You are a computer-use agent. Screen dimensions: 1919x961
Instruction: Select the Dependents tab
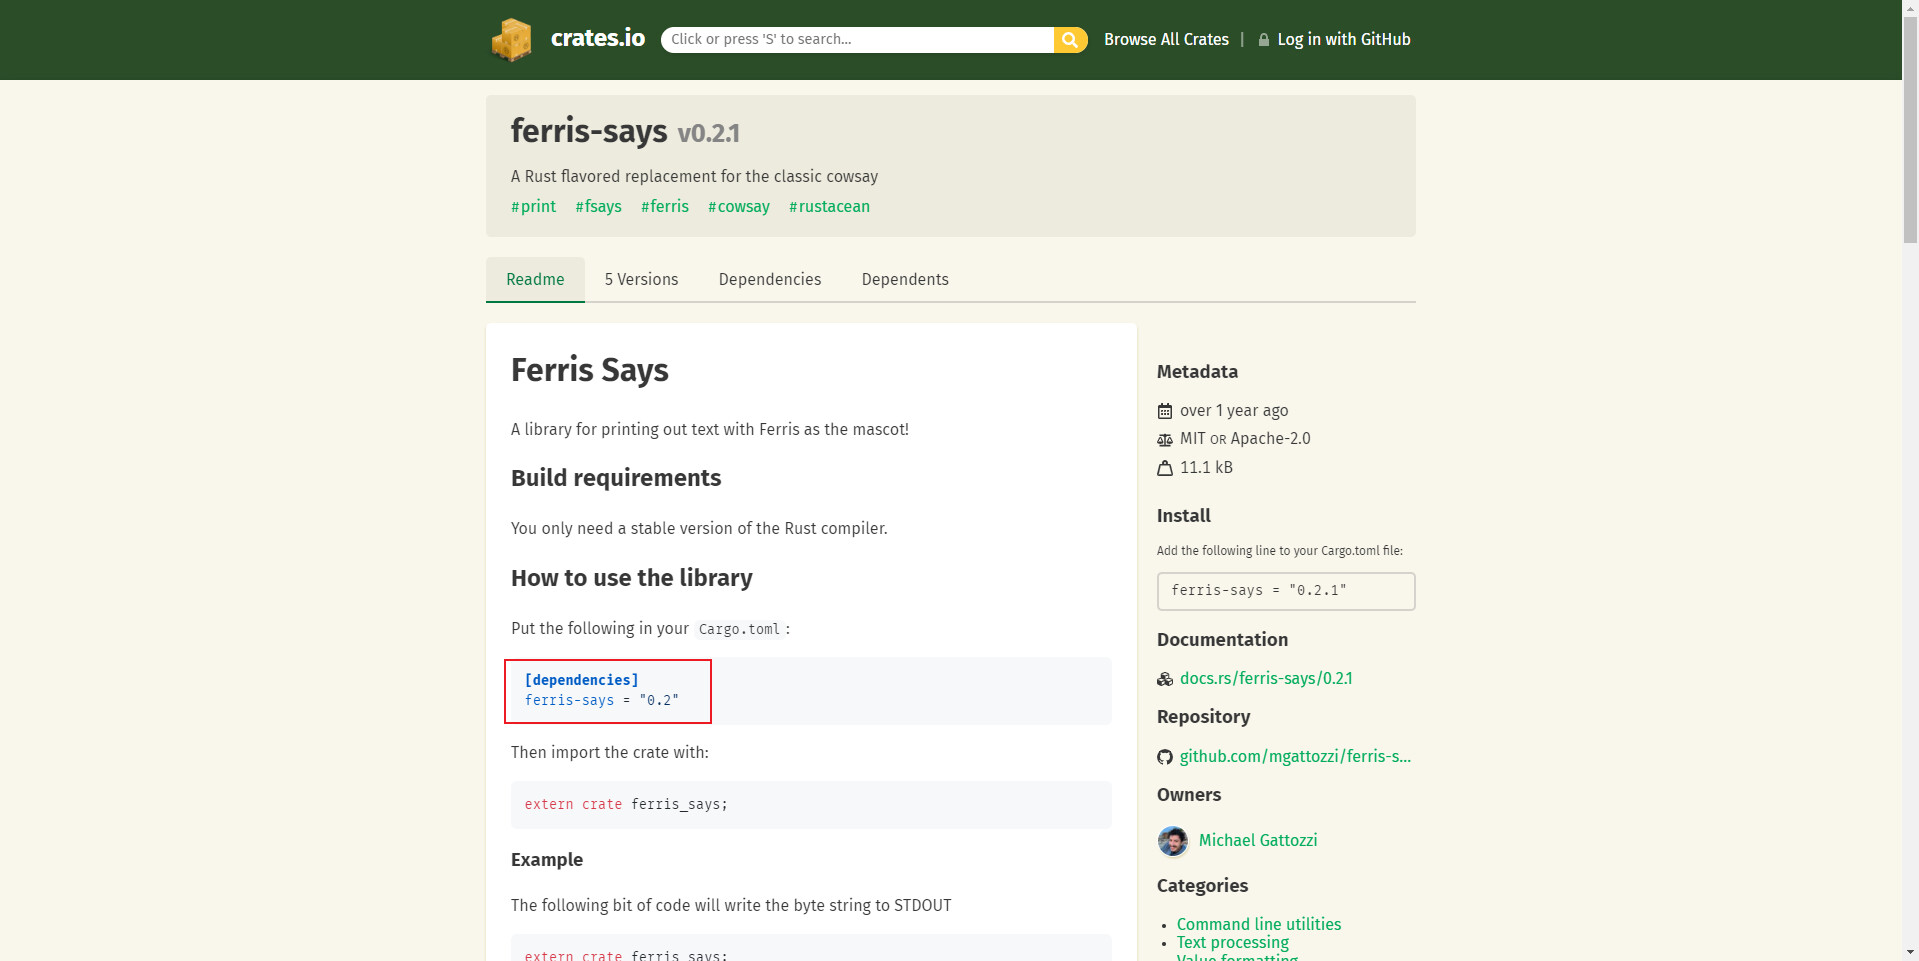(905, 280)
